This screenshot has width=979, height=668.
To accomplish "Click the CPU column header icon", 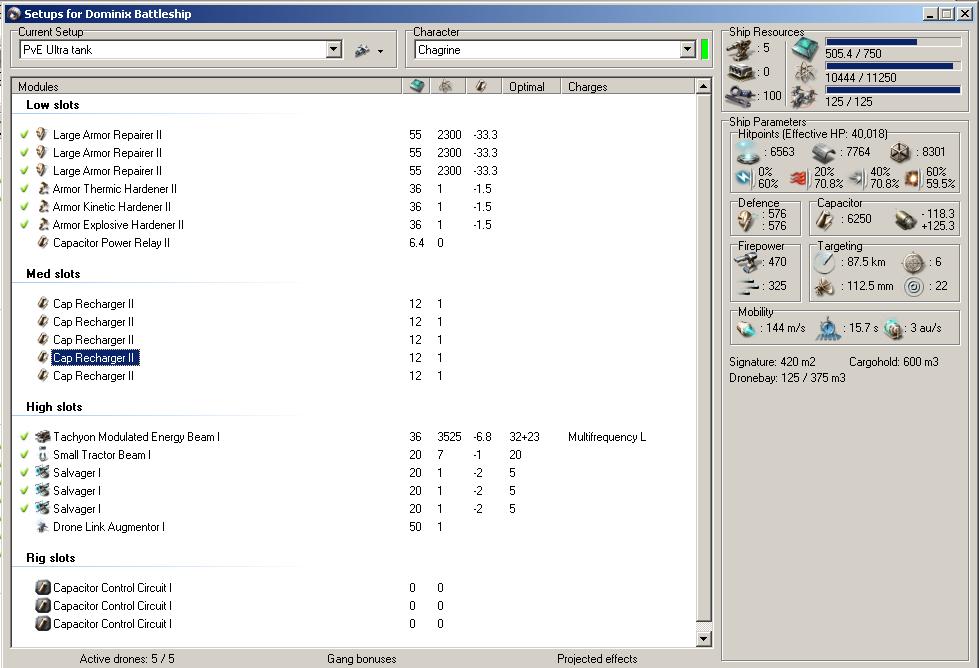I will click(416, 86).
